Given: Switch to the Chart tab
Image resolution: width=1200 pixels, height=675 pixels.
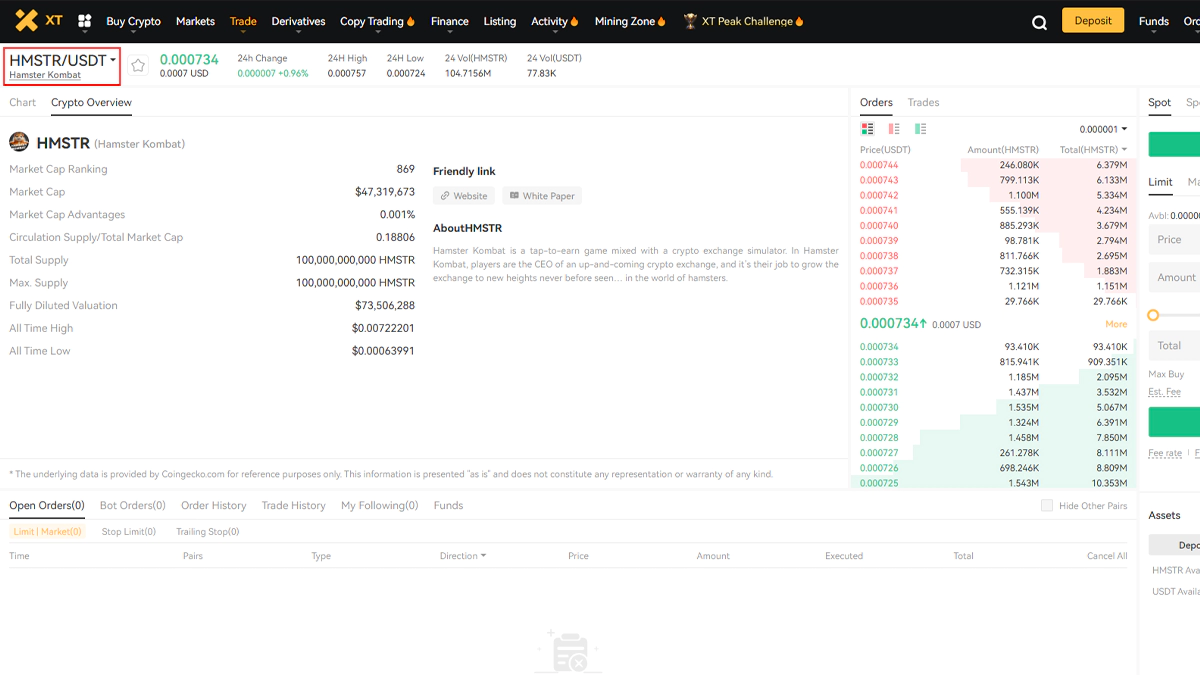Looking at the screenshot, I should [x=22, y=103].
